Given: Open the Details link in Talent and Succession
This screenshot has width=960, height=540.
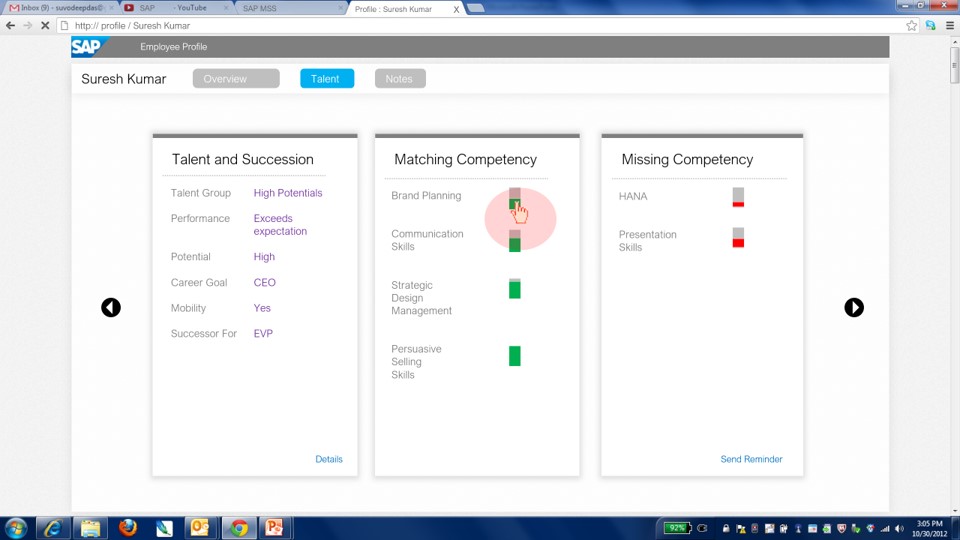Looking at the screenshot, I should (329, 459).
